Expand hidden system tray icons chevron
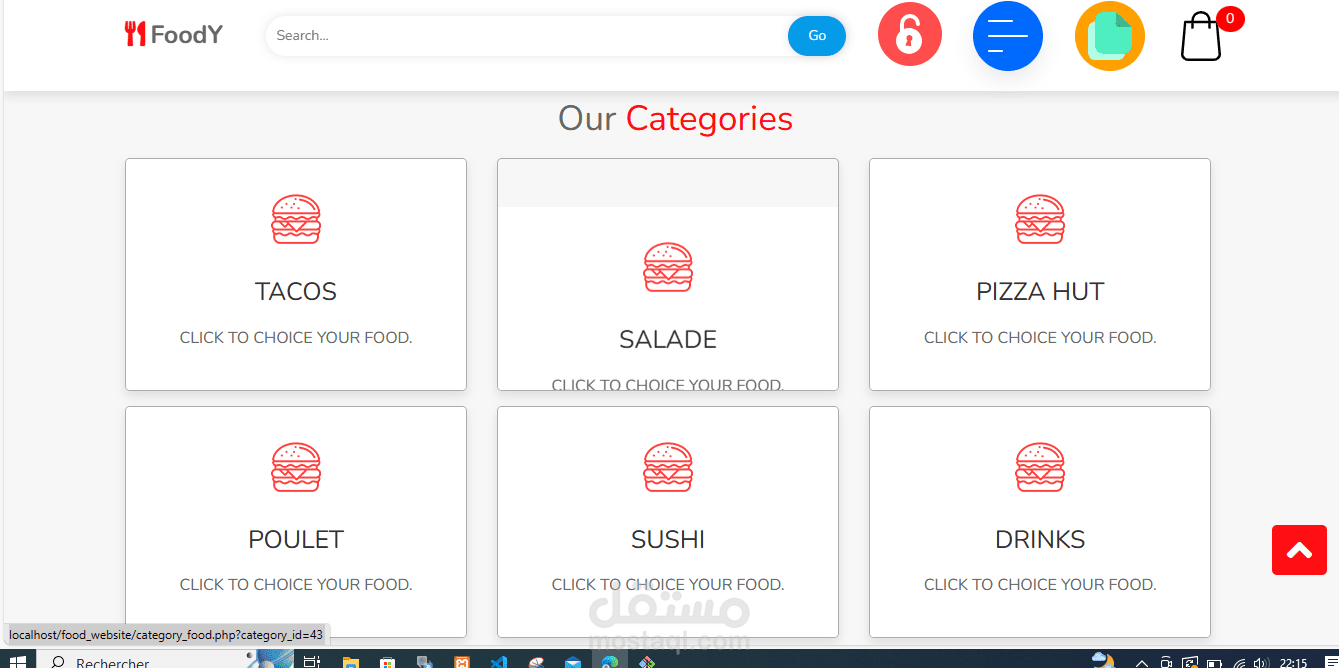The height and width of the screenshot is (668, 1339). click(x=1141, y=662)
